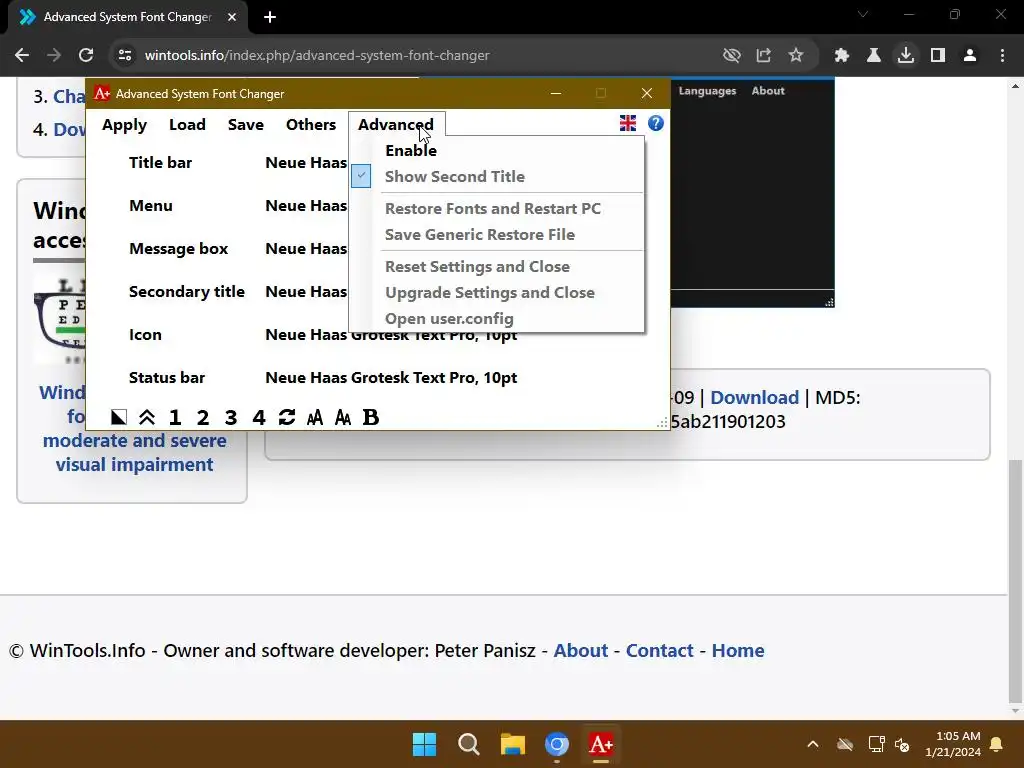Select profile number 2 icon
Viewport: 1024px width, 768px height.
[x=203, y=417]
